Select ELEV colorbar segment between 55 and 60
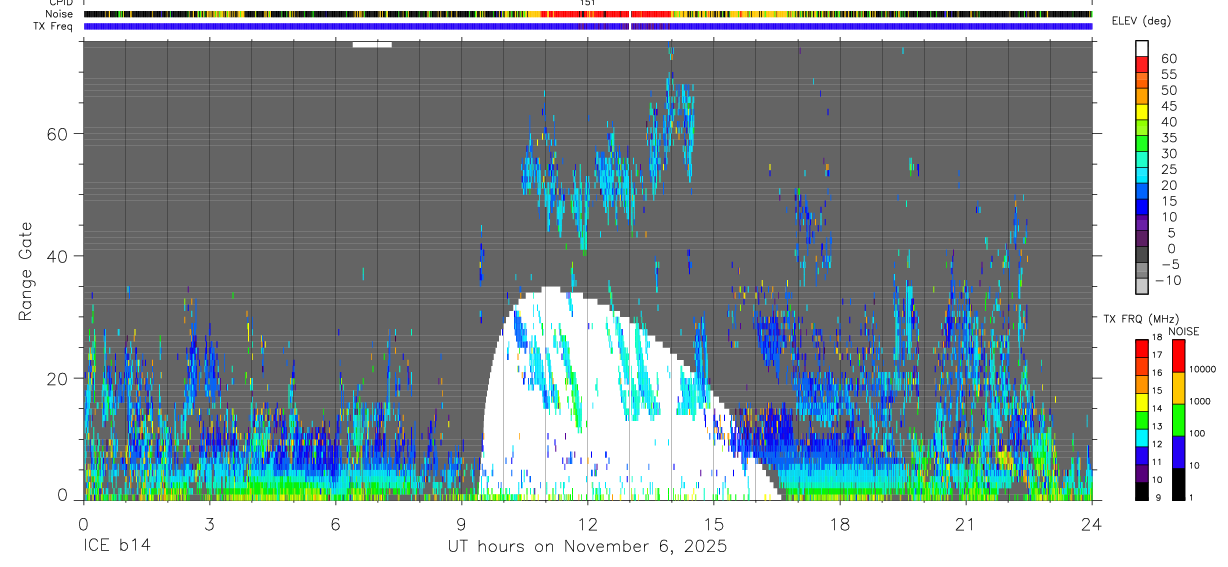 pyautogui.click(x=1143, y=66)
